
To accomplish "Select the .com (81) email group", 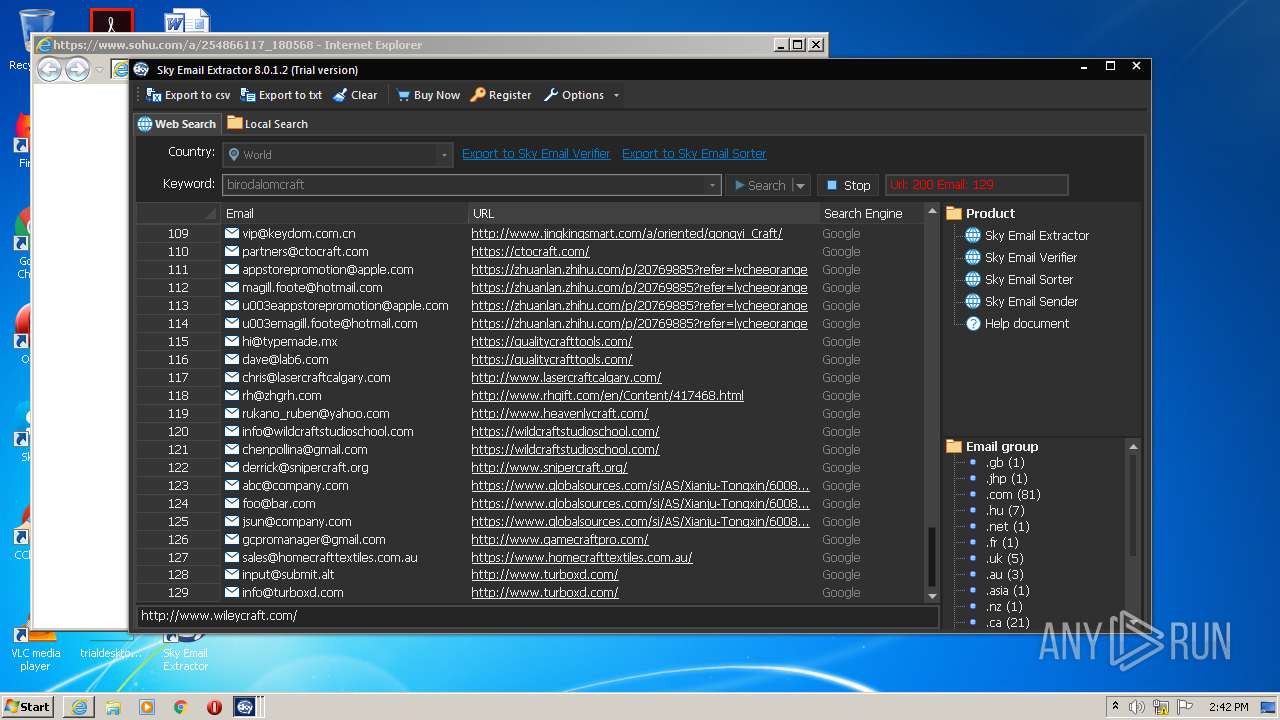I will [x=1013, y=494].
